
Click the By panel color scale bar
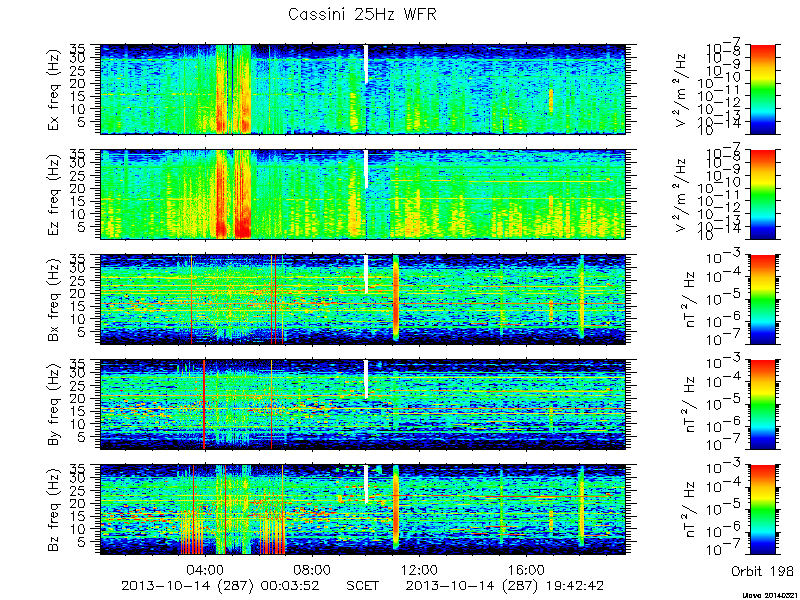click(762, 405)
